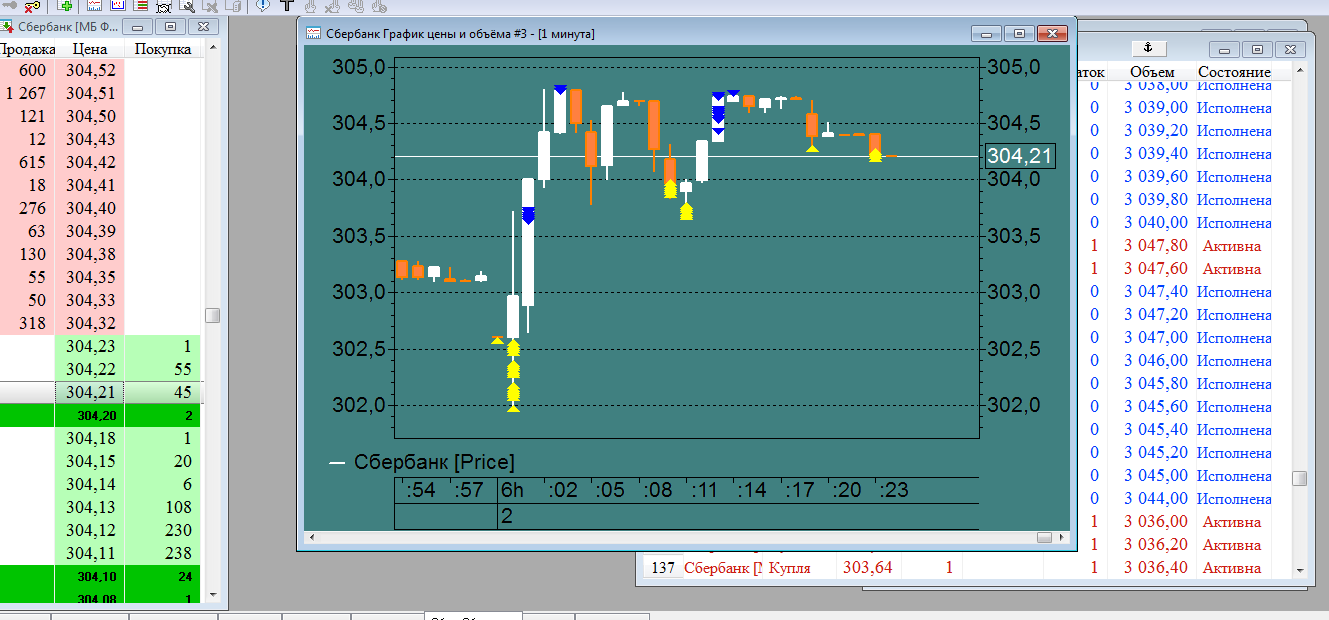Click ask price 304,33

tap(91, 300)
